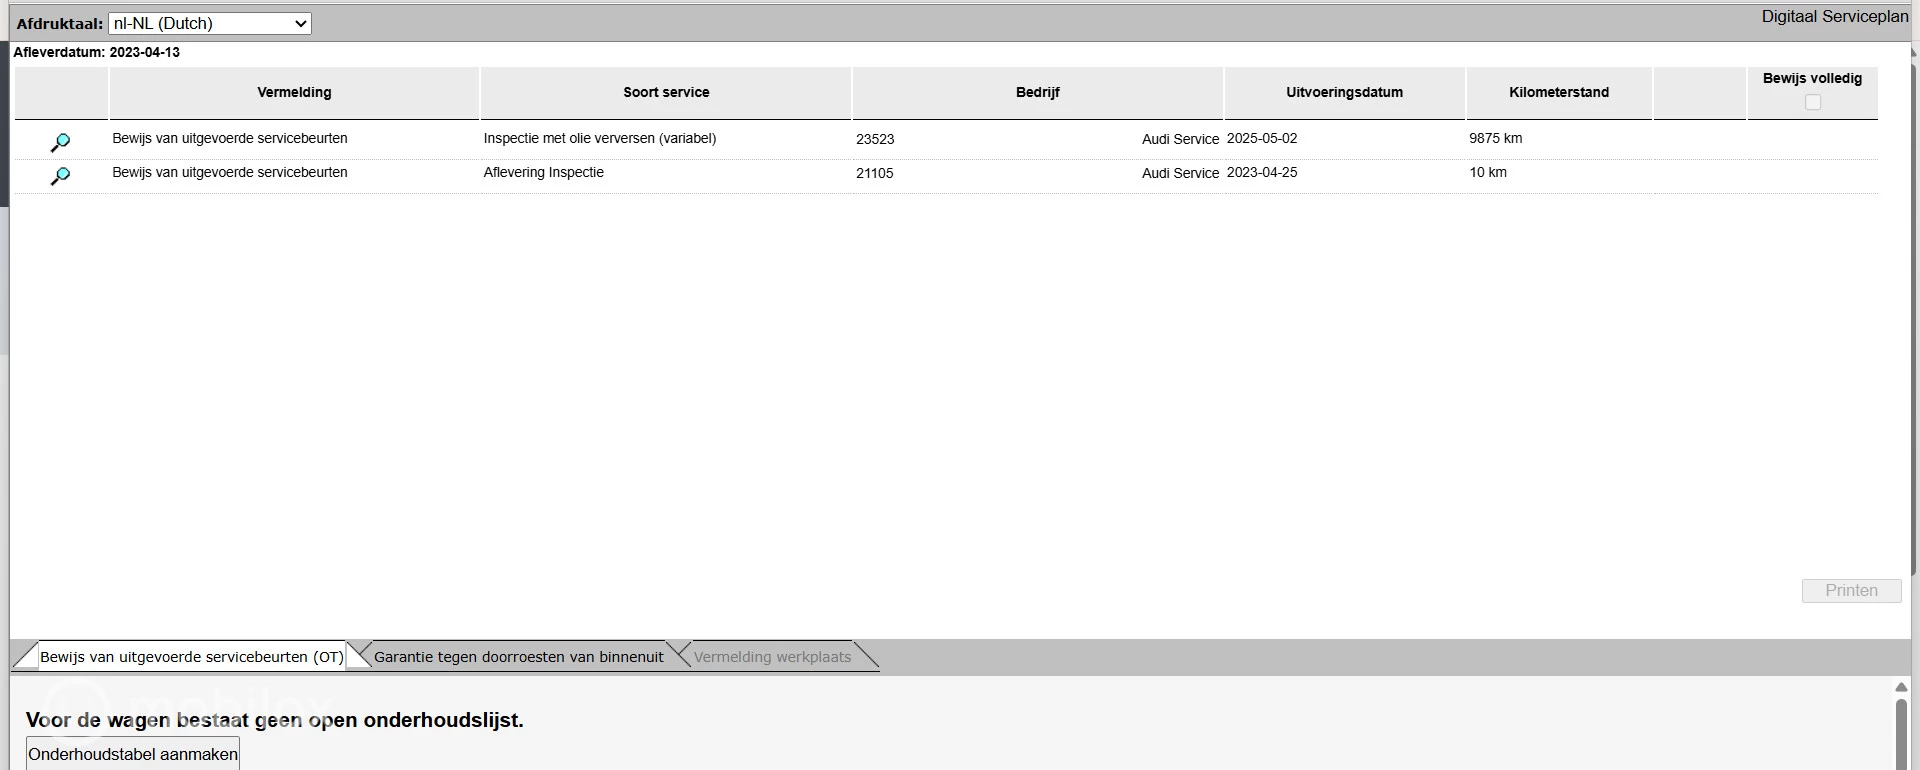Switch to Garantie tegen doorroesten van binnenuit tab

(518, 657)
